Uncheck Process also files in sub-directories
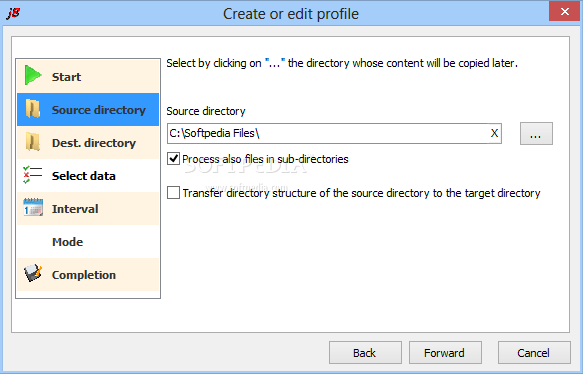Screen dimensions: 583x374 (x=173, y=159)
